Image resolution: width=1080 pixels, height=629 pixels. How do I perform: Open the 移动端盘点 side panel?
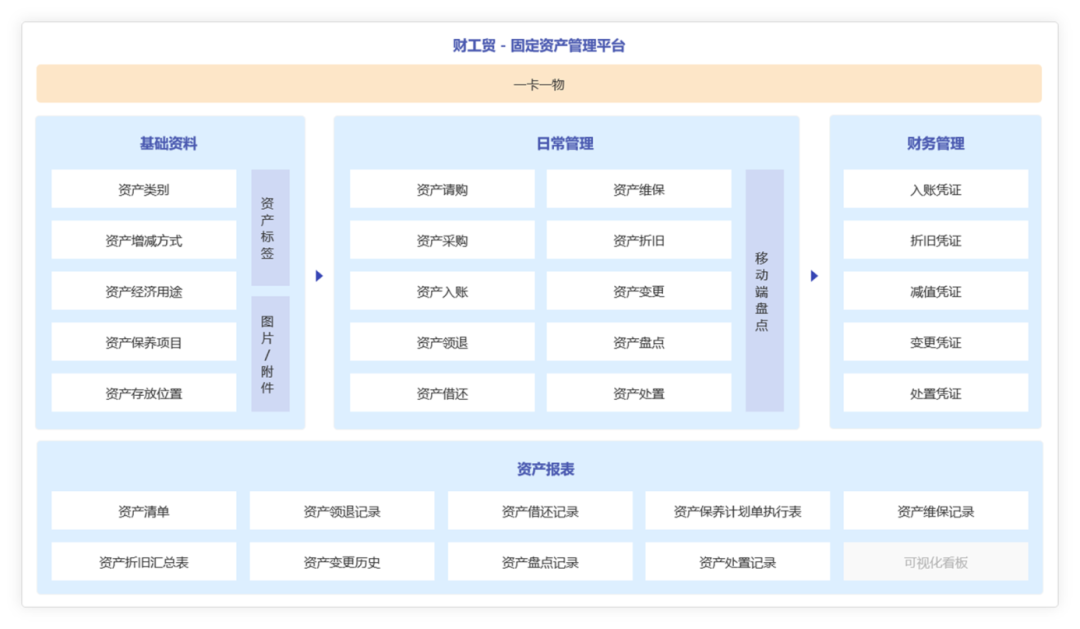(763, 290)
